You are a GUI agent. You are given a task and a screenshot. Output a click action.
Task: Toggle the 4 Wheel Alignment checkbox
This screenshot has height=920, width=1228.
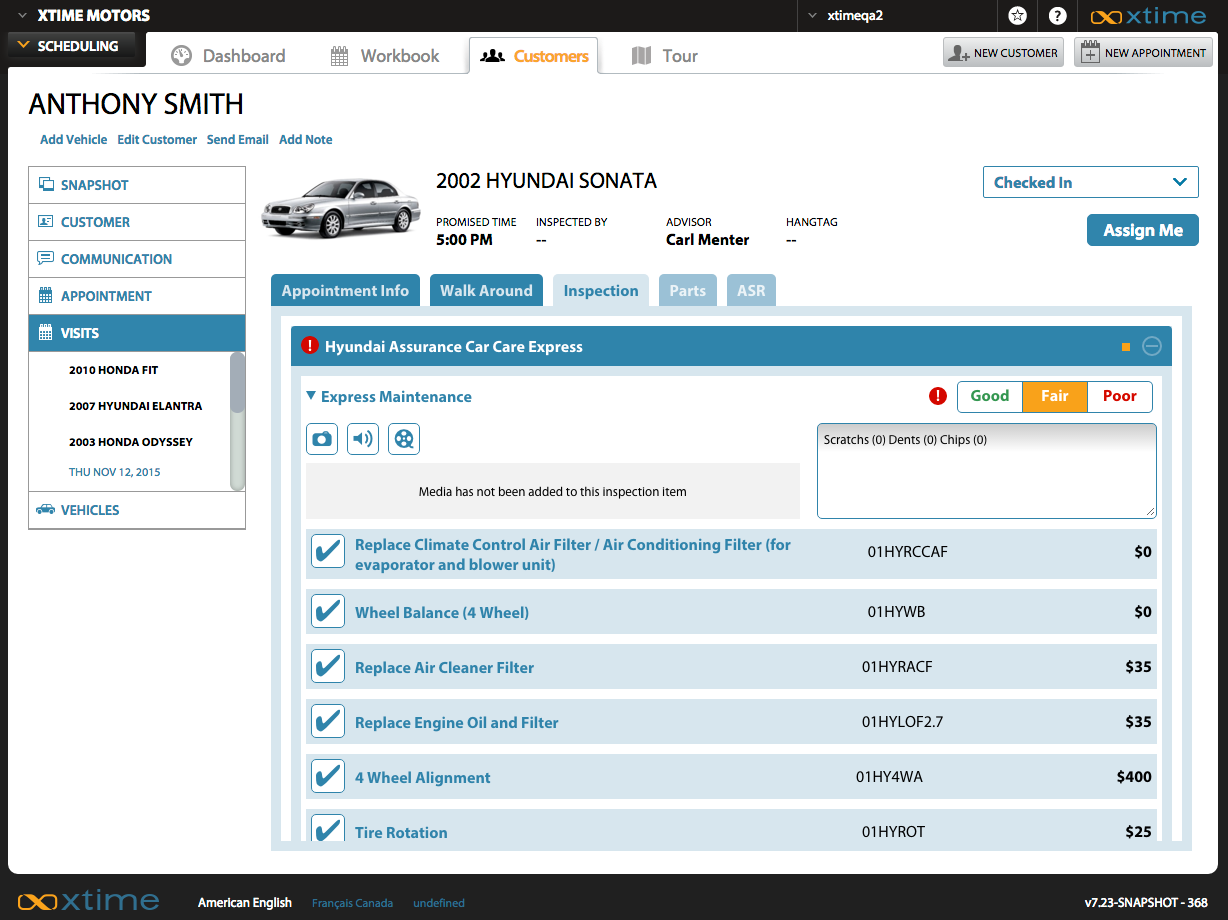tap(328, 776)
